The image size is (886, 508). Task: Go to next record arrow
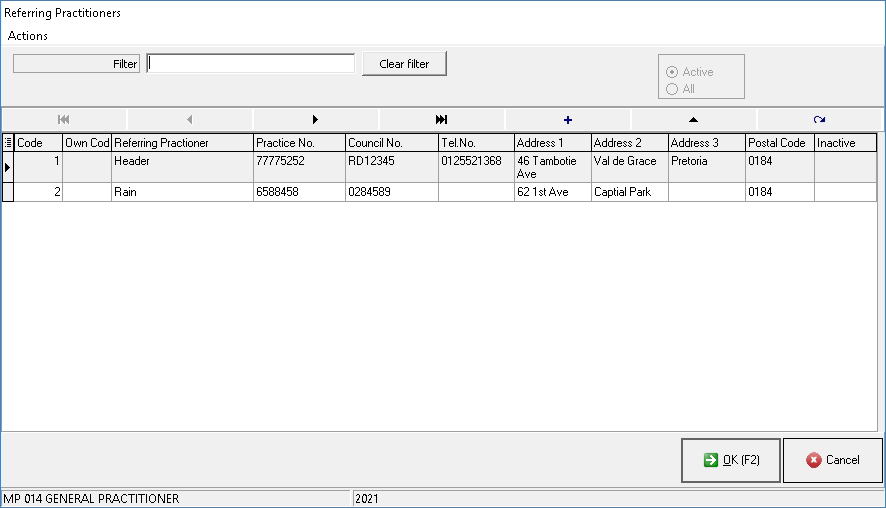point(316,119)
